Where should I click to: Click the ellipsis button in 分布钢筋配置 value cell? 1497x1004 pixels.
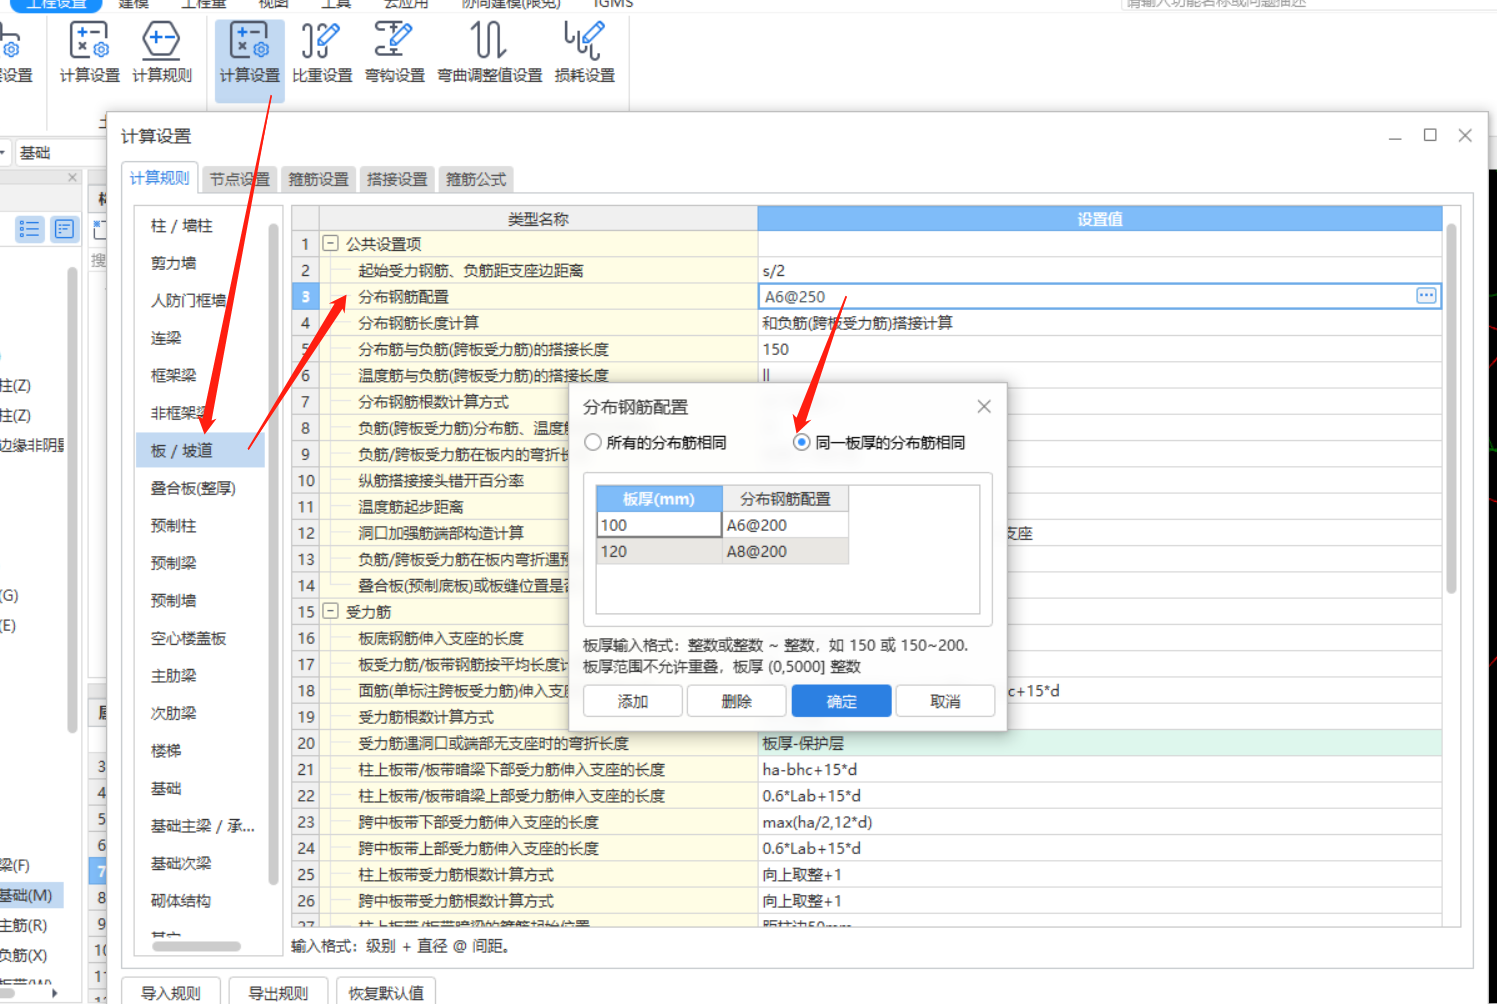pos(1426,296)
